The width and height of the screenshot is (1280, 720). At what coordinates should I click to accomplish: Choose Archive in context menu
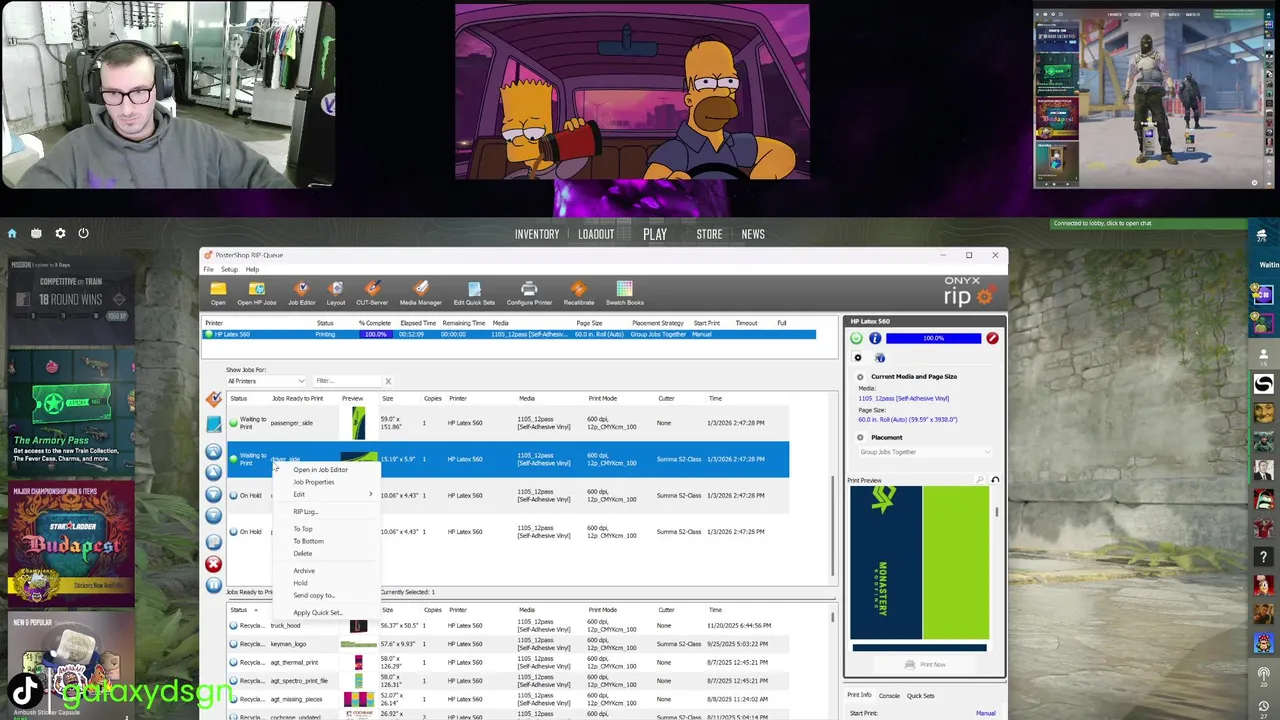[x=304, y=571]
